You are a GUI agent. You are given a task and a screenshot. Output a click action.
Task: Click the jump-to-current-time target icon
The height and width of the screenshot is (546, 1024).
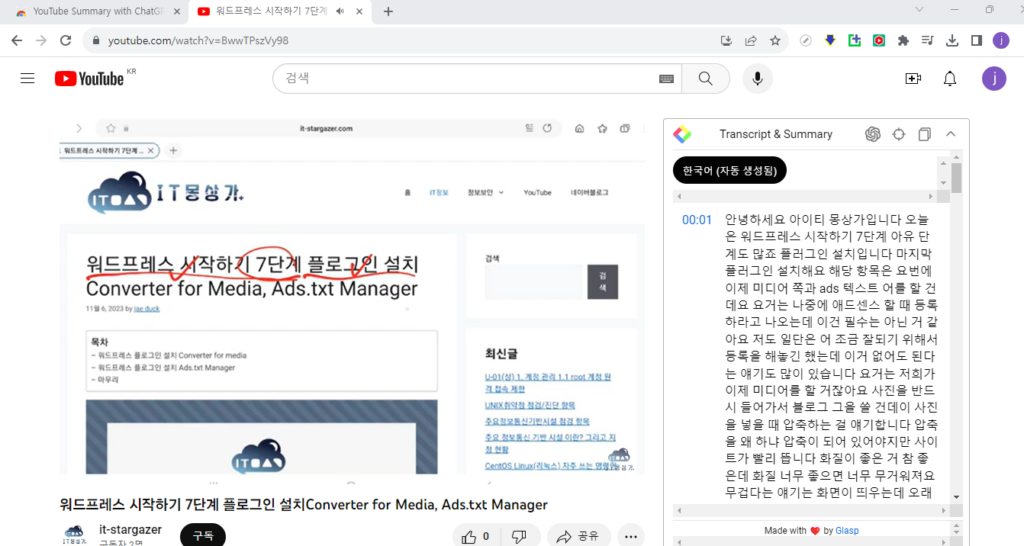pyautogui.click(x=899, y=134)
